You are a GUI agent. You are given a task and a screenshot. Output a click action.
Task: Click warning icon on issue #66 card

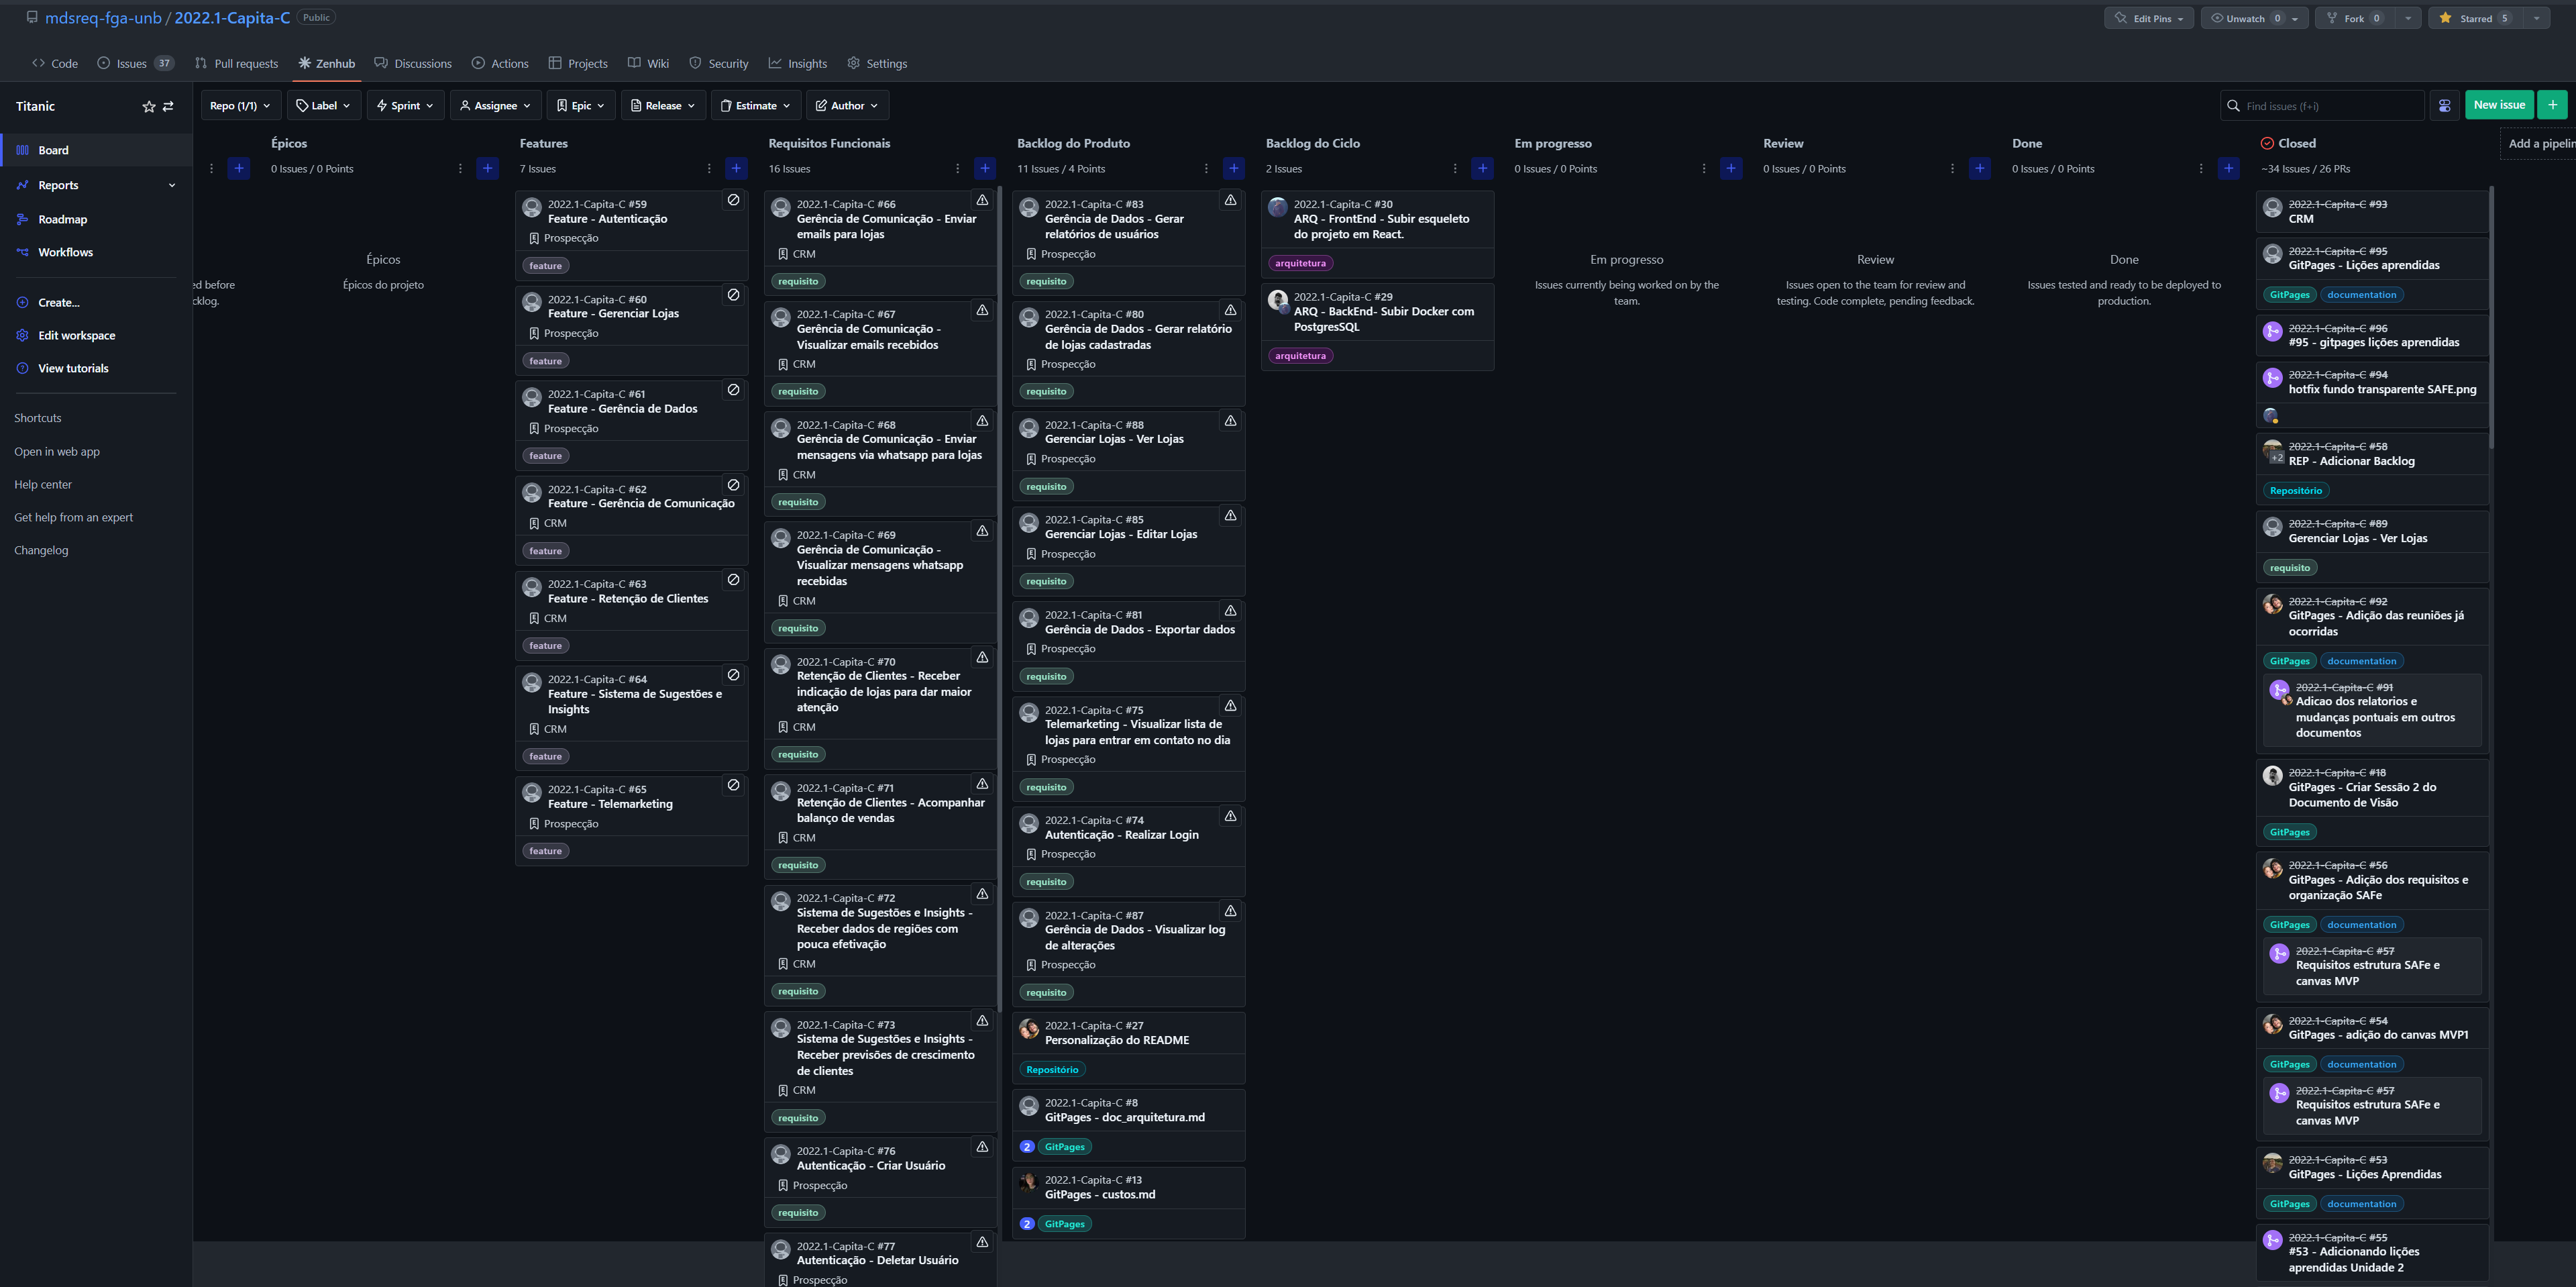[x=982, y=200]
